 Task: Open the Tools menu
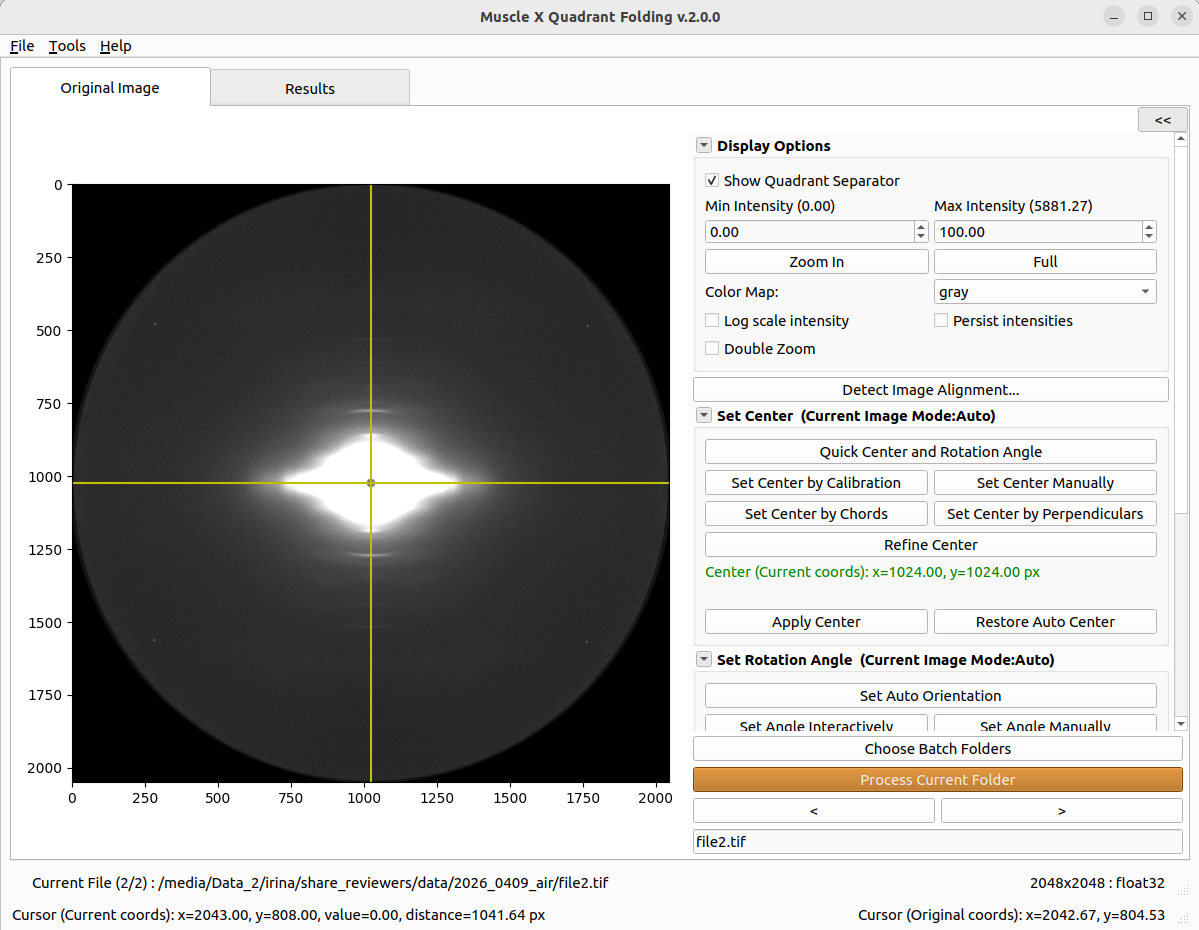[67, 46]
